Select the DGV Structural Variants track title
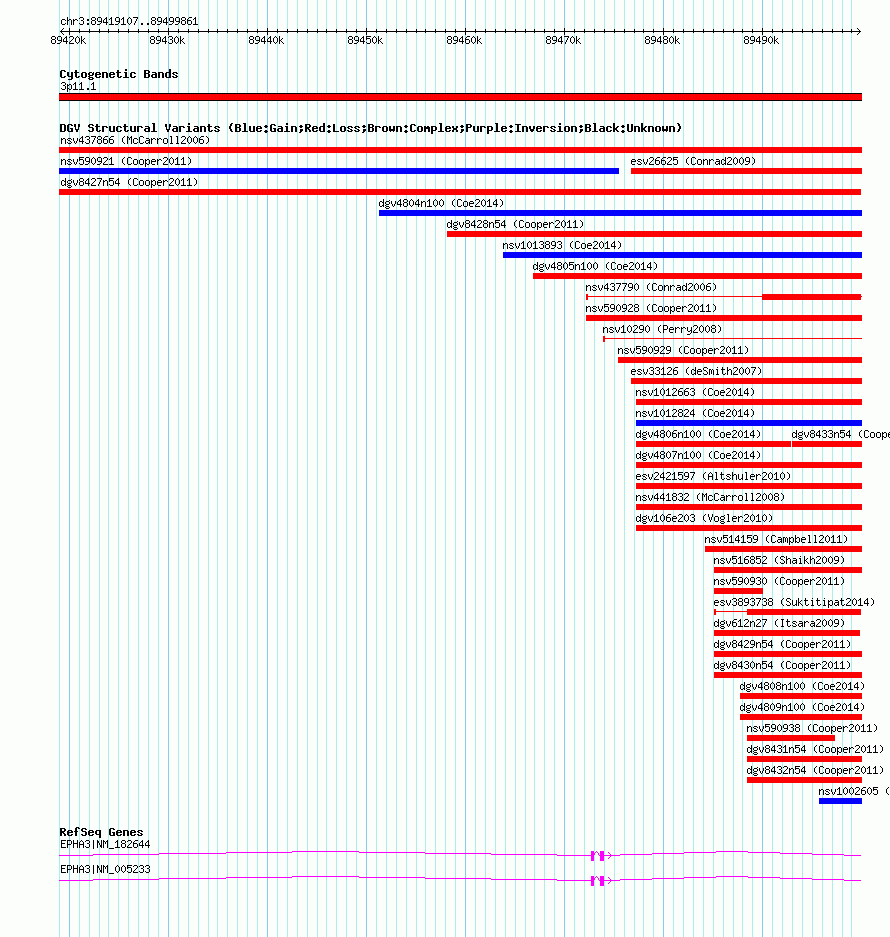The width and height of the screenshot is (890, 937). 371,128
